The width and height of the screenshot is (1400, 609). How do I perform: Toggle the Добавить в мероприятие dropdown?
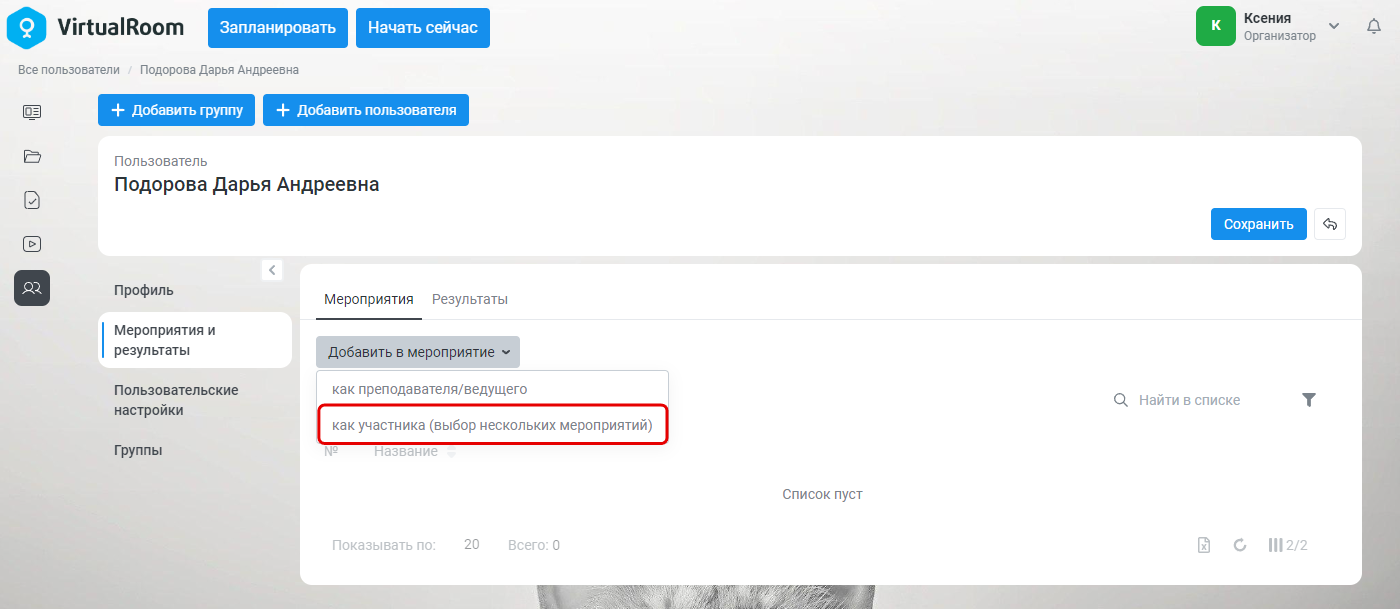pyautogui.click(x=418, y=352)
